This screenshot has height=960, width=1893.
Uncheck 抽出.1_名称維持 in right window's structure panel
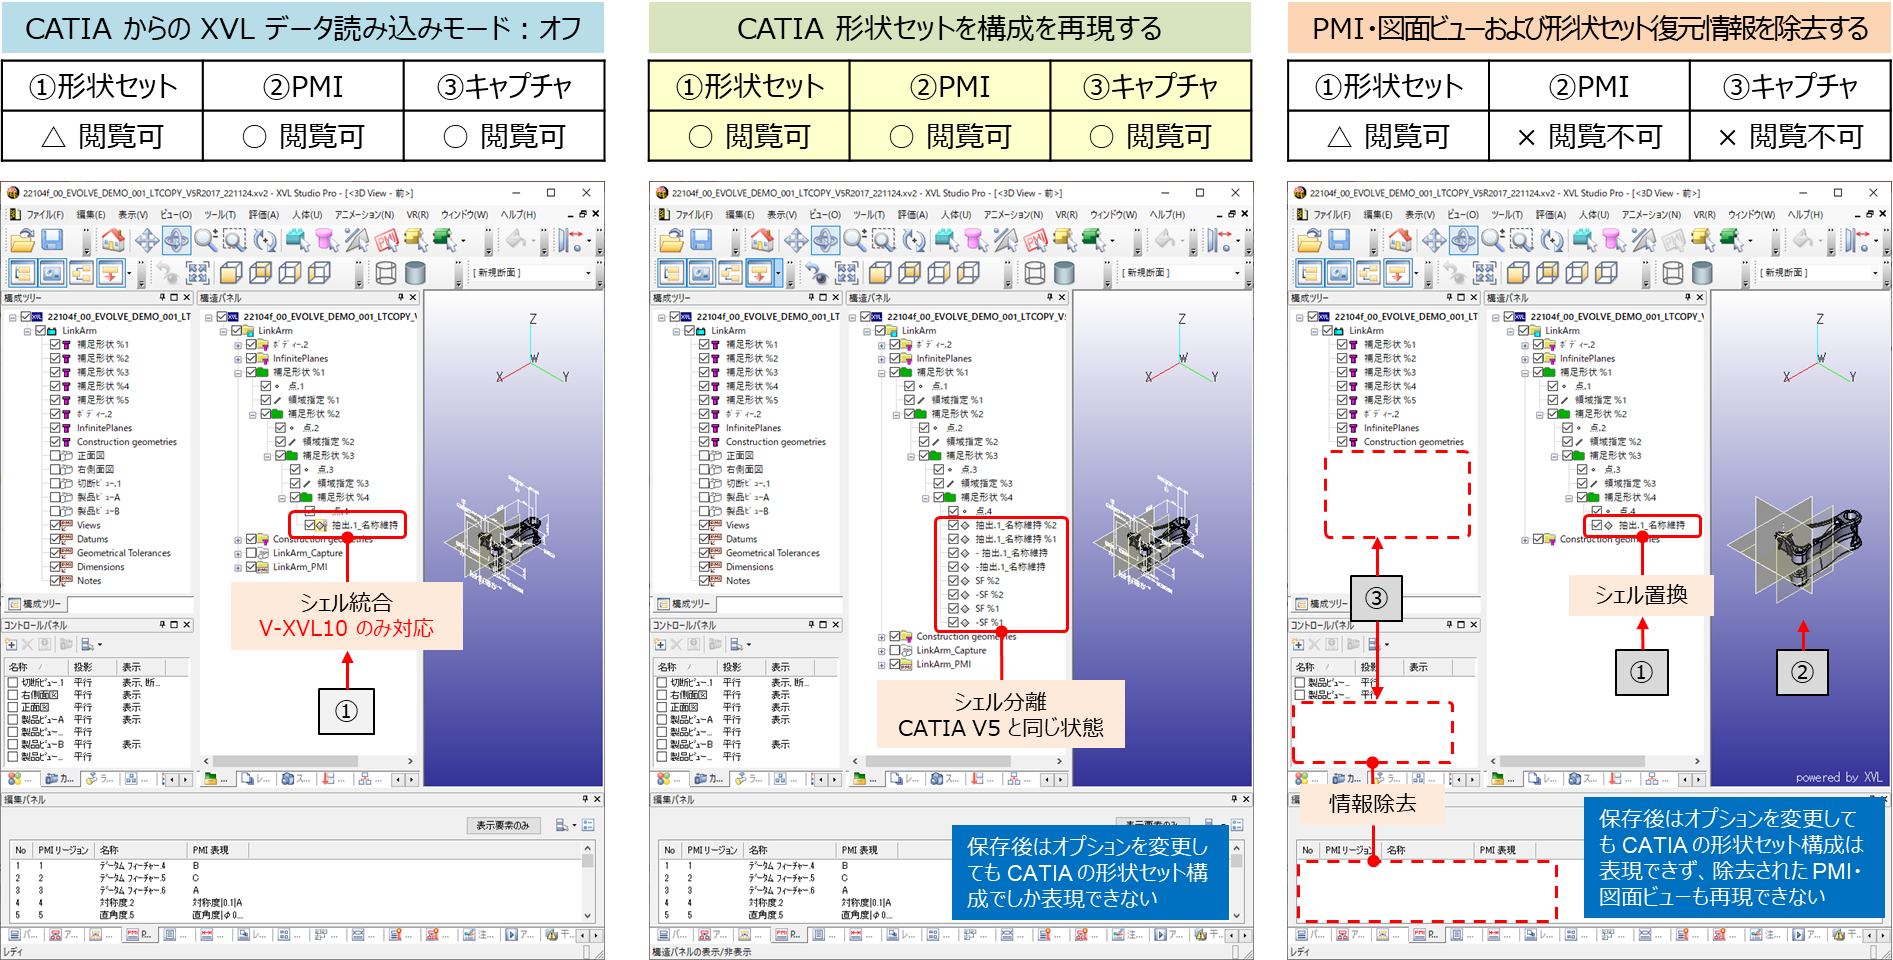tap(1597, 525)
